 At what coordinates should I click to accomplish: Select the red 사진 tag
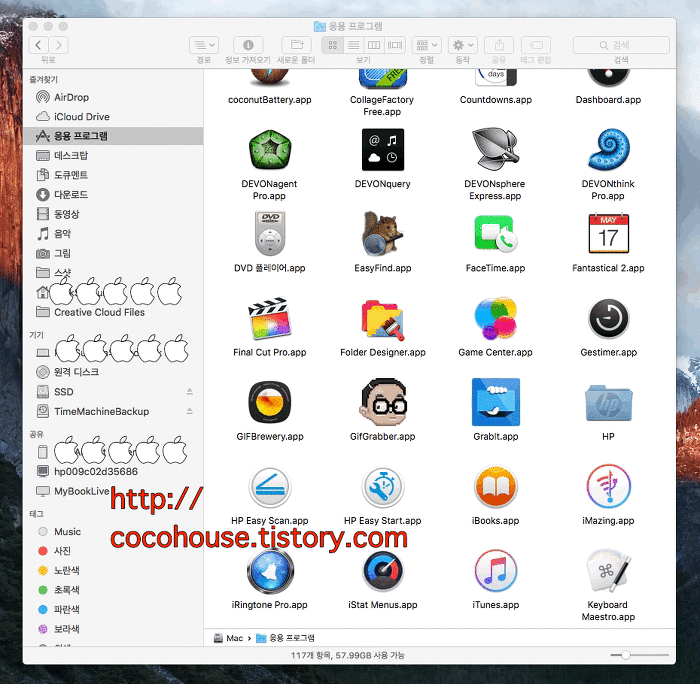tap(113, 551)
